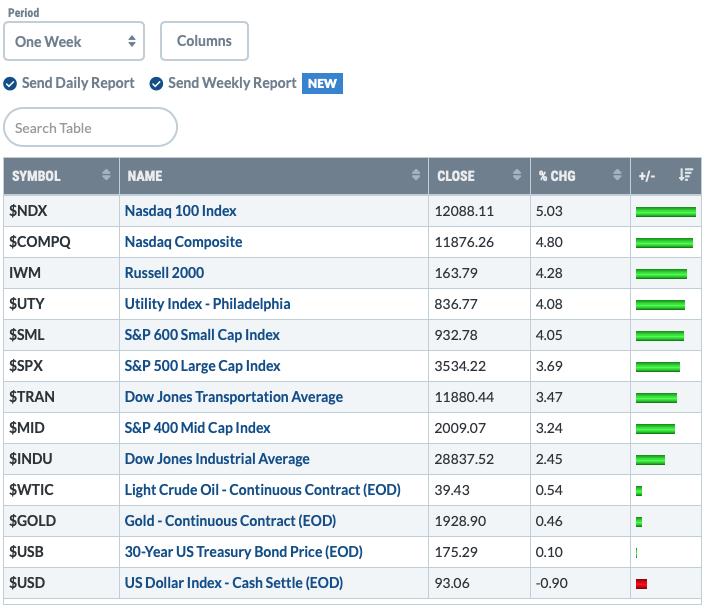Select the $SML symbol cell
This screenshot has width=706, height=608.
click(61, 335)
